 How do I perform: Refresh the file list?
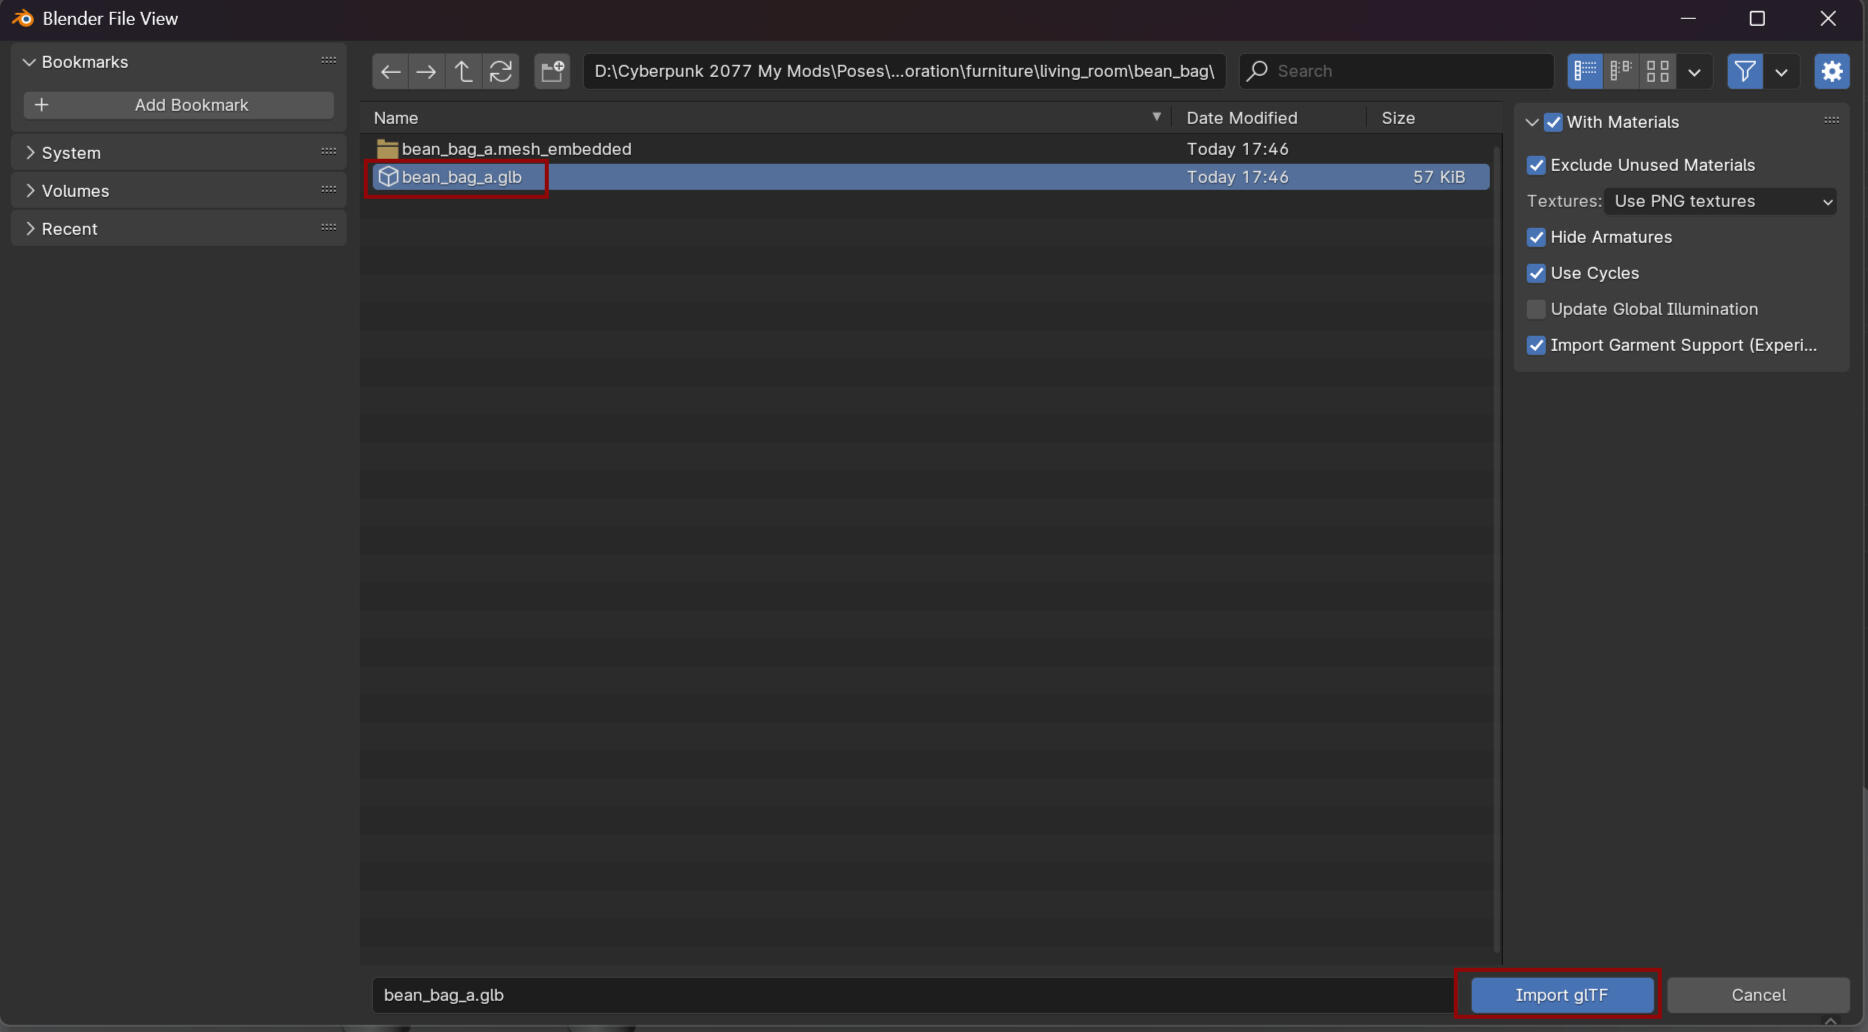500,71
